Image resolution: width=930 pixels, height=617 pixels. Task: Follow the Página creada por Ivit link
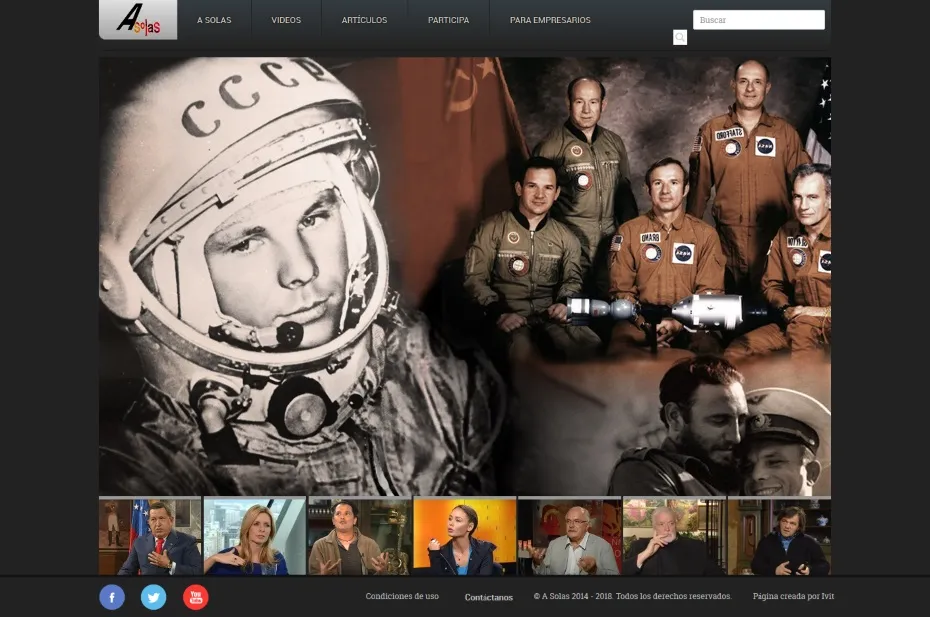(793, 597)
